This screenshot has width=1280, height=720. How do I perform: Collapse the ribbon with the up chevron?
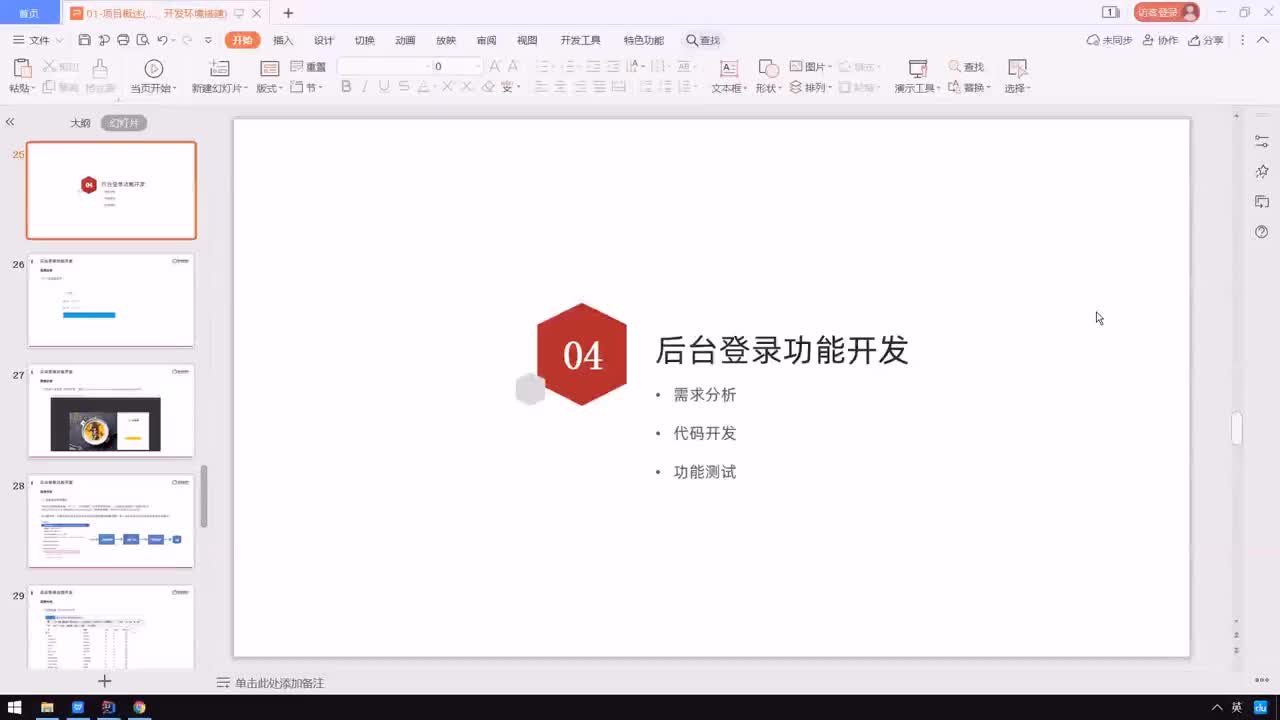point(1262,40)
